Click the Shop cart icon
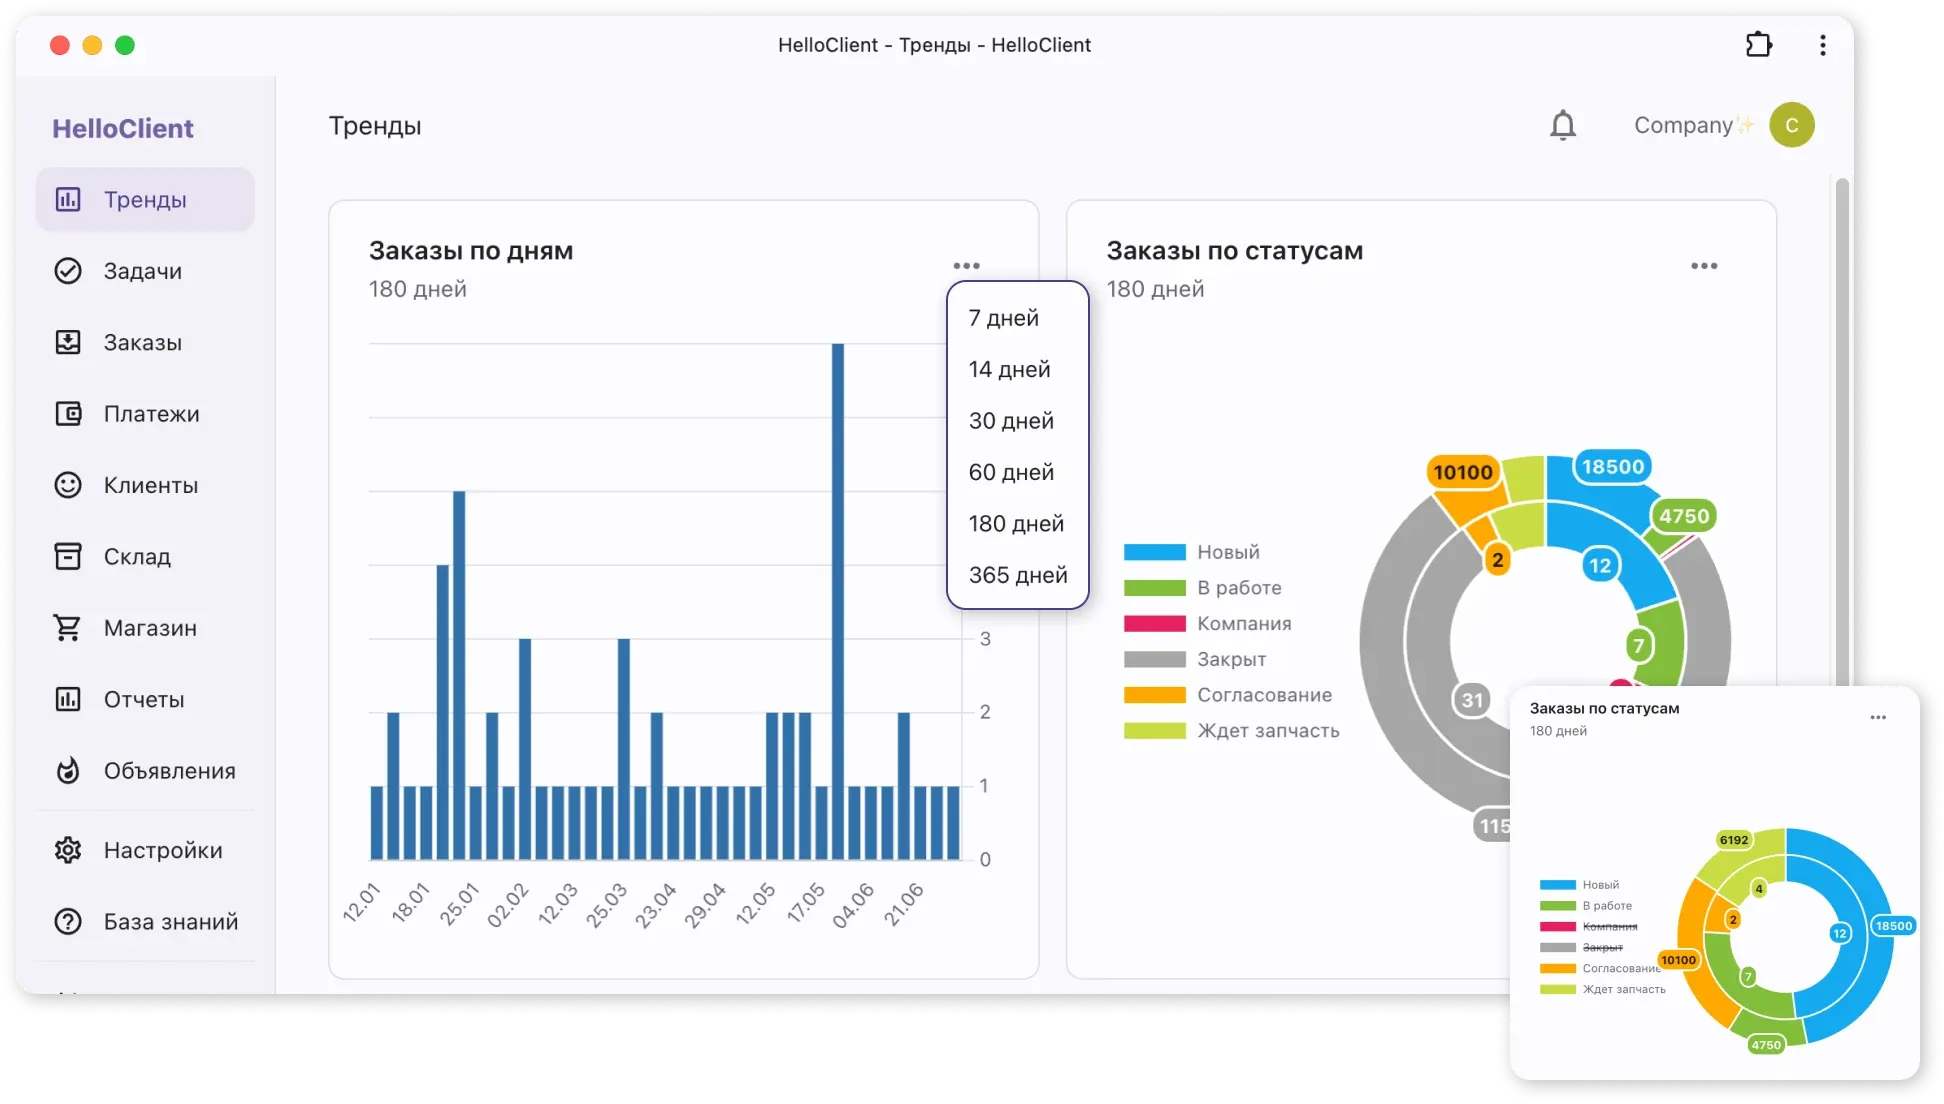Viewport: 1944px width, 1104px height. (x=68, y=628)
